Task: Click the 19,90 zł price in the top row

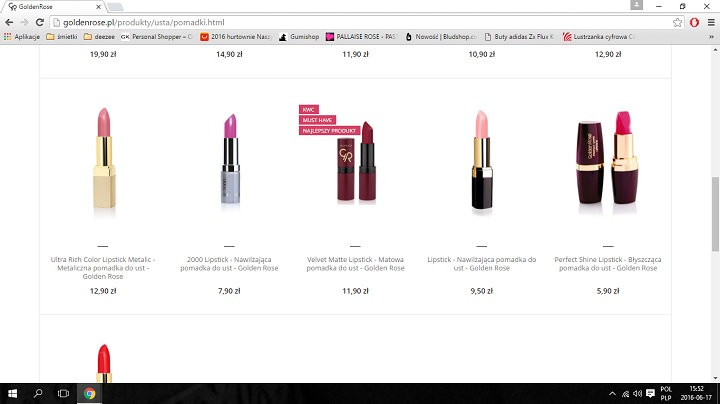Action: pyautogui.click(x=103, y=54)
